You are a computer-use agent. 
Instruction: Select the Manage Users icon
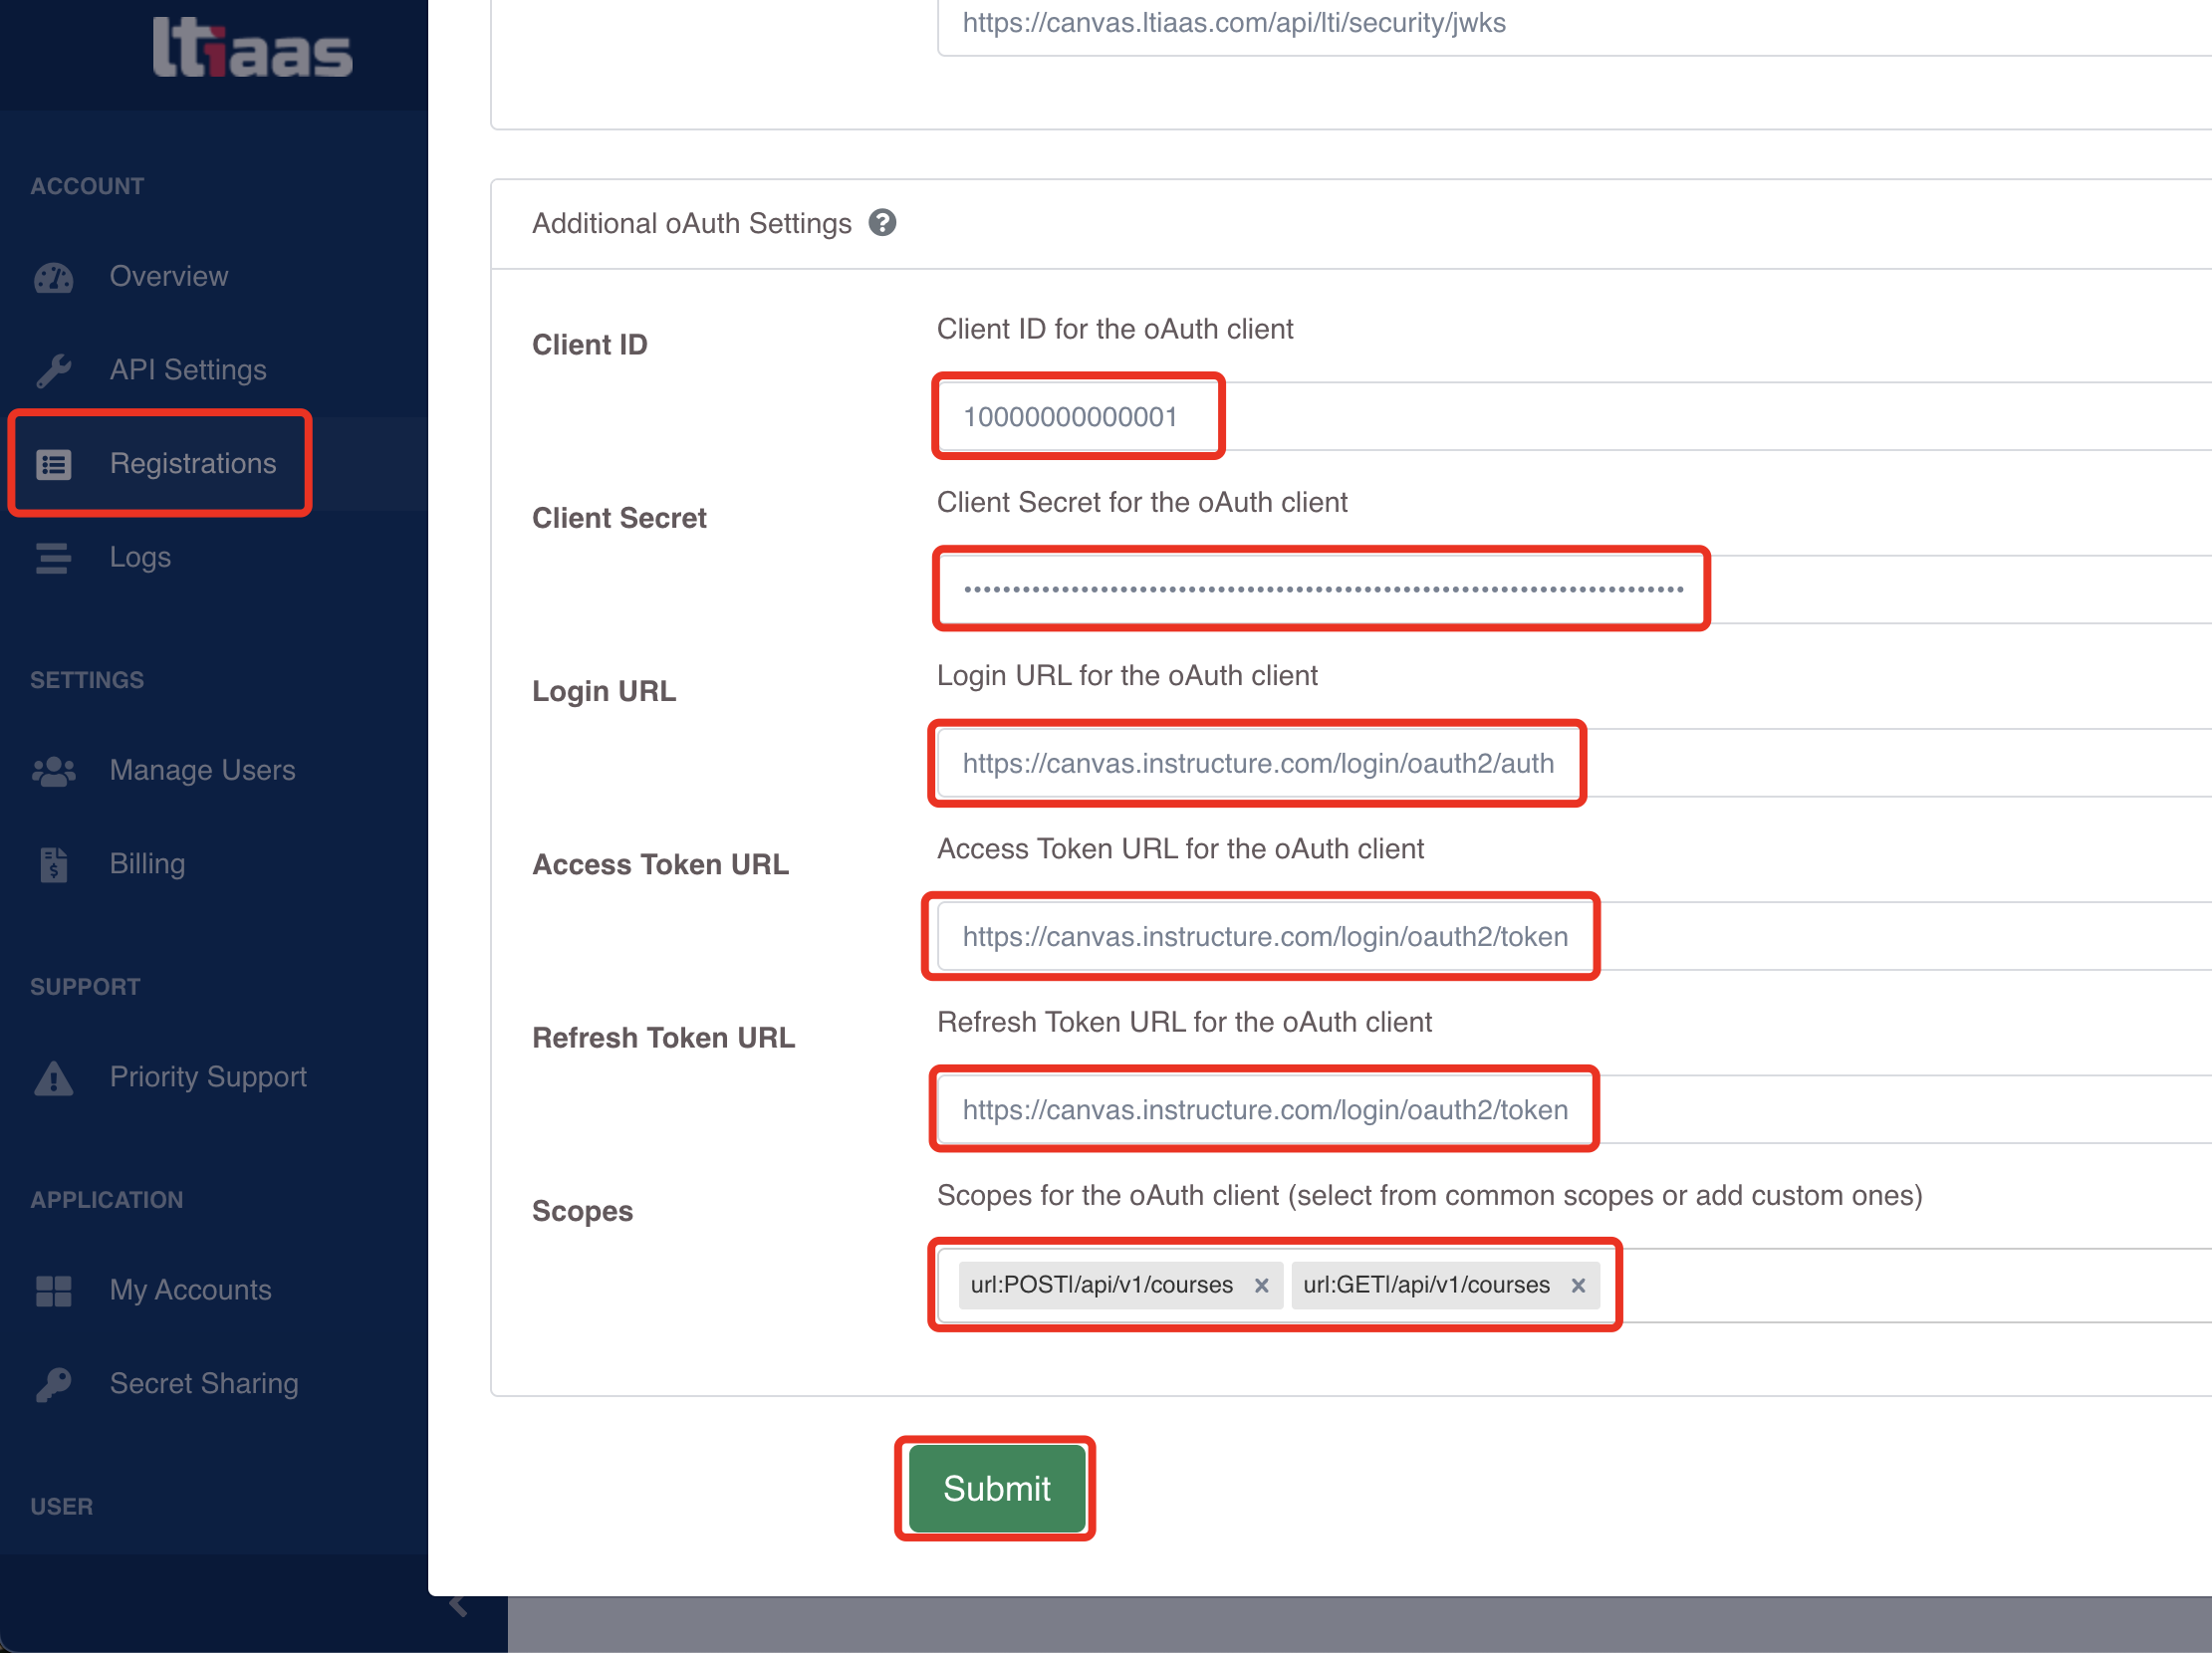coord(53,770)
